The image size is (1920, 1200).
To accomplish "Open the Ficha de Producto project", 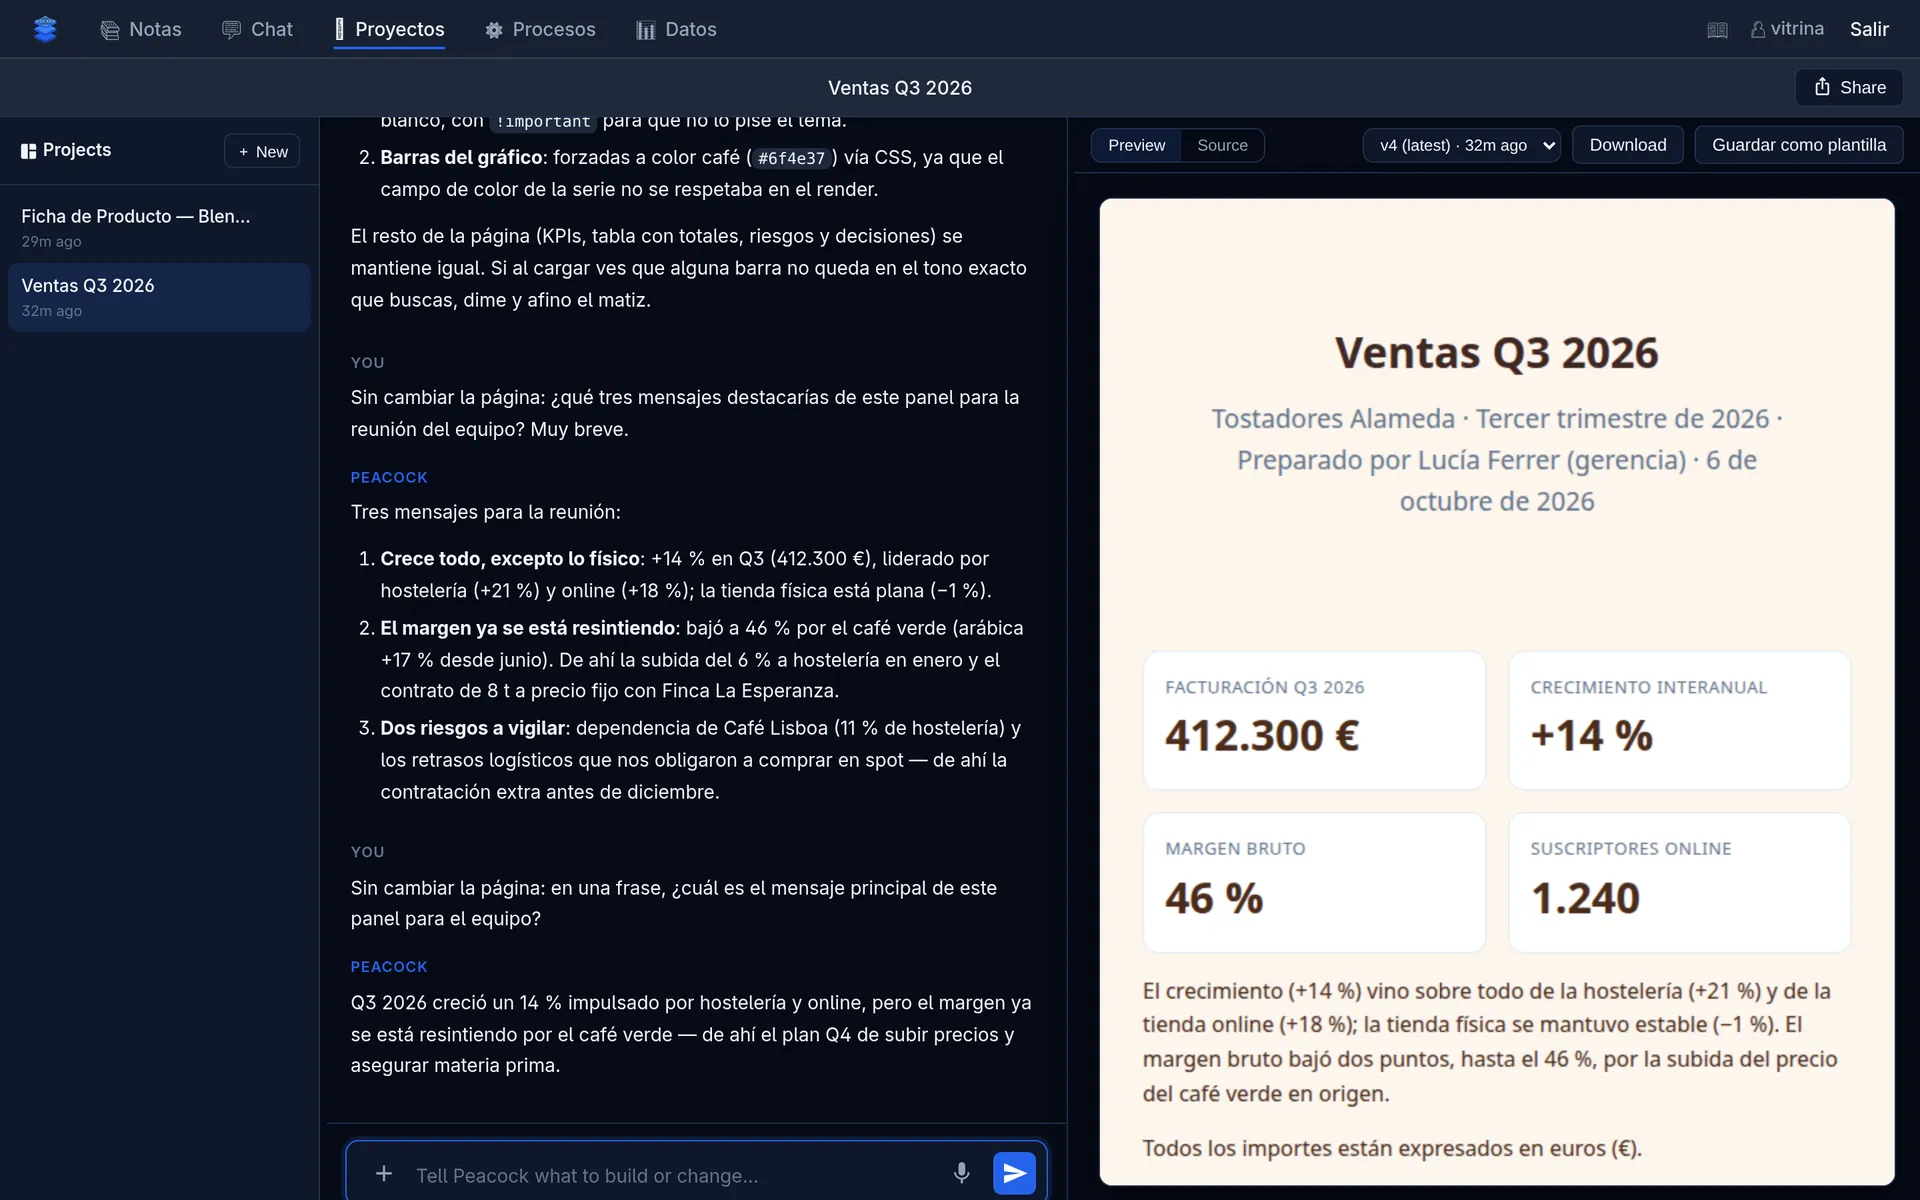I will pyautogui.click(x=159, y=227).
